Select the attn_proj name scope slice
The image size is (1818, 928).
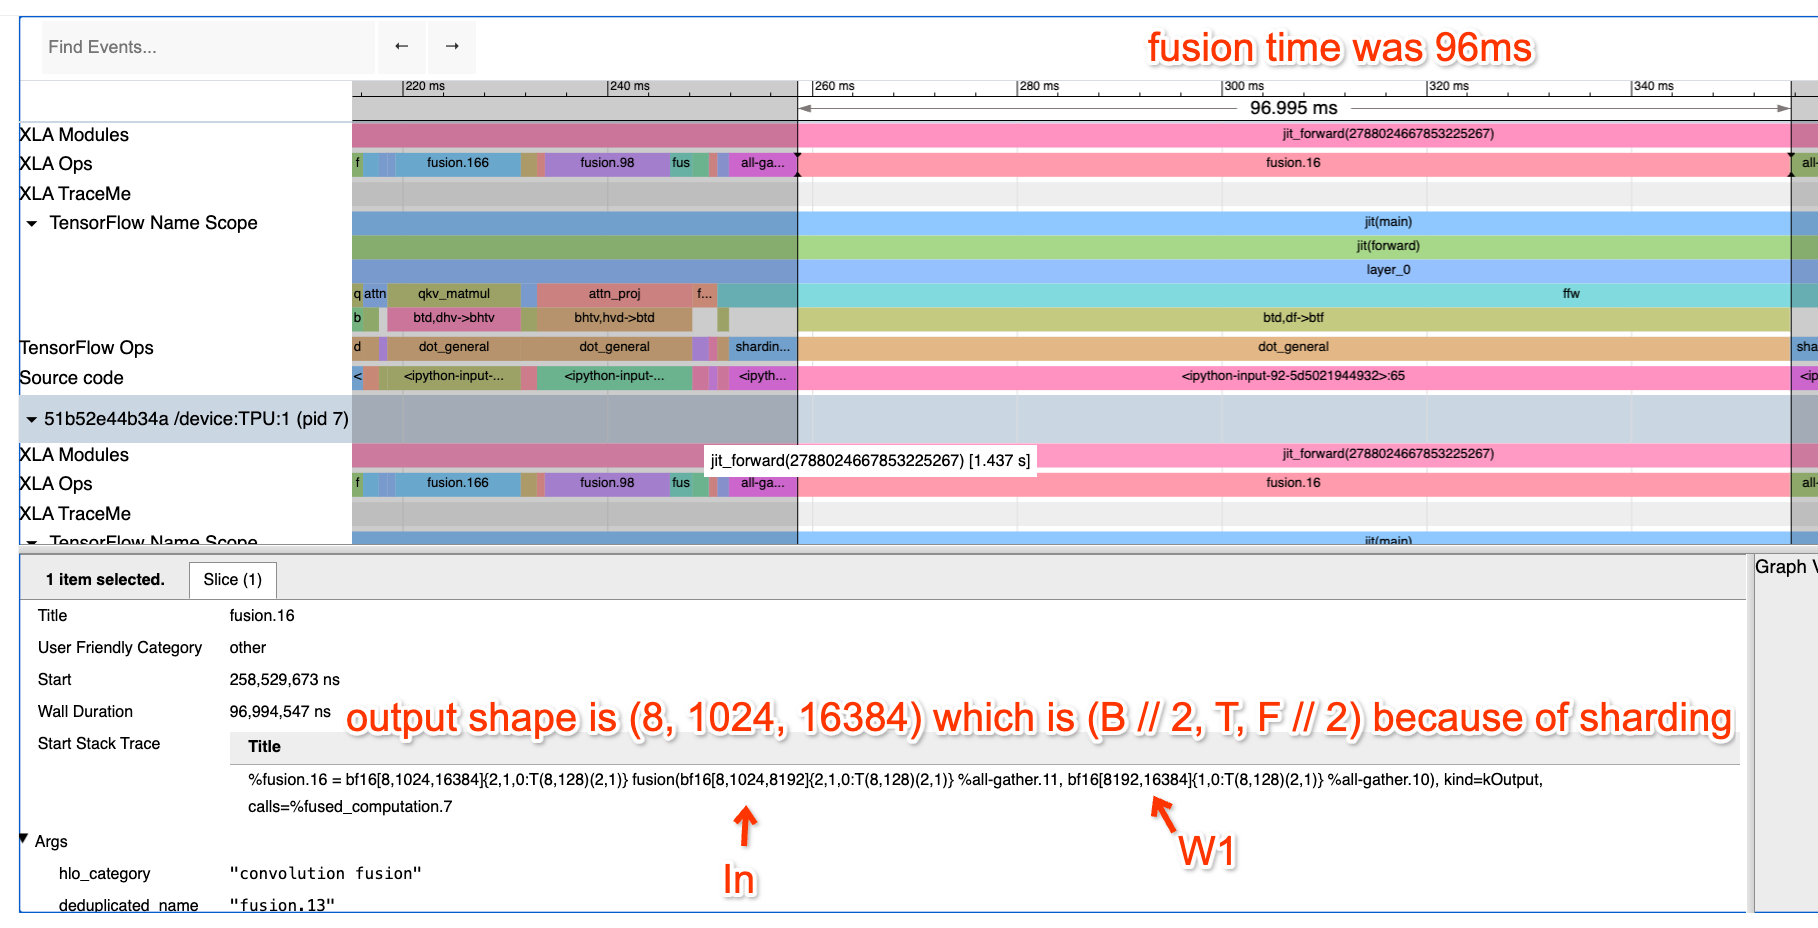[x=614, y=294]
